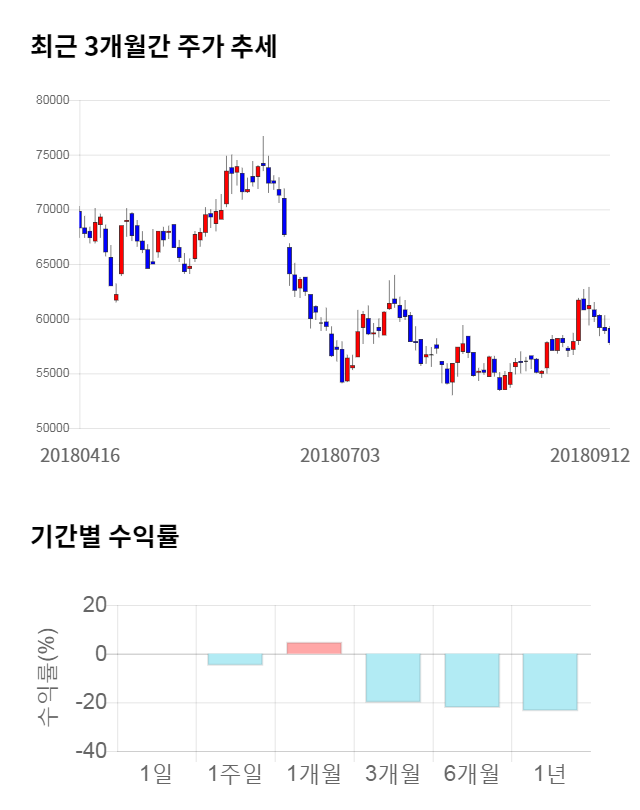
Task: Click the '3개월' x-axis label
Action: point(393,773)
